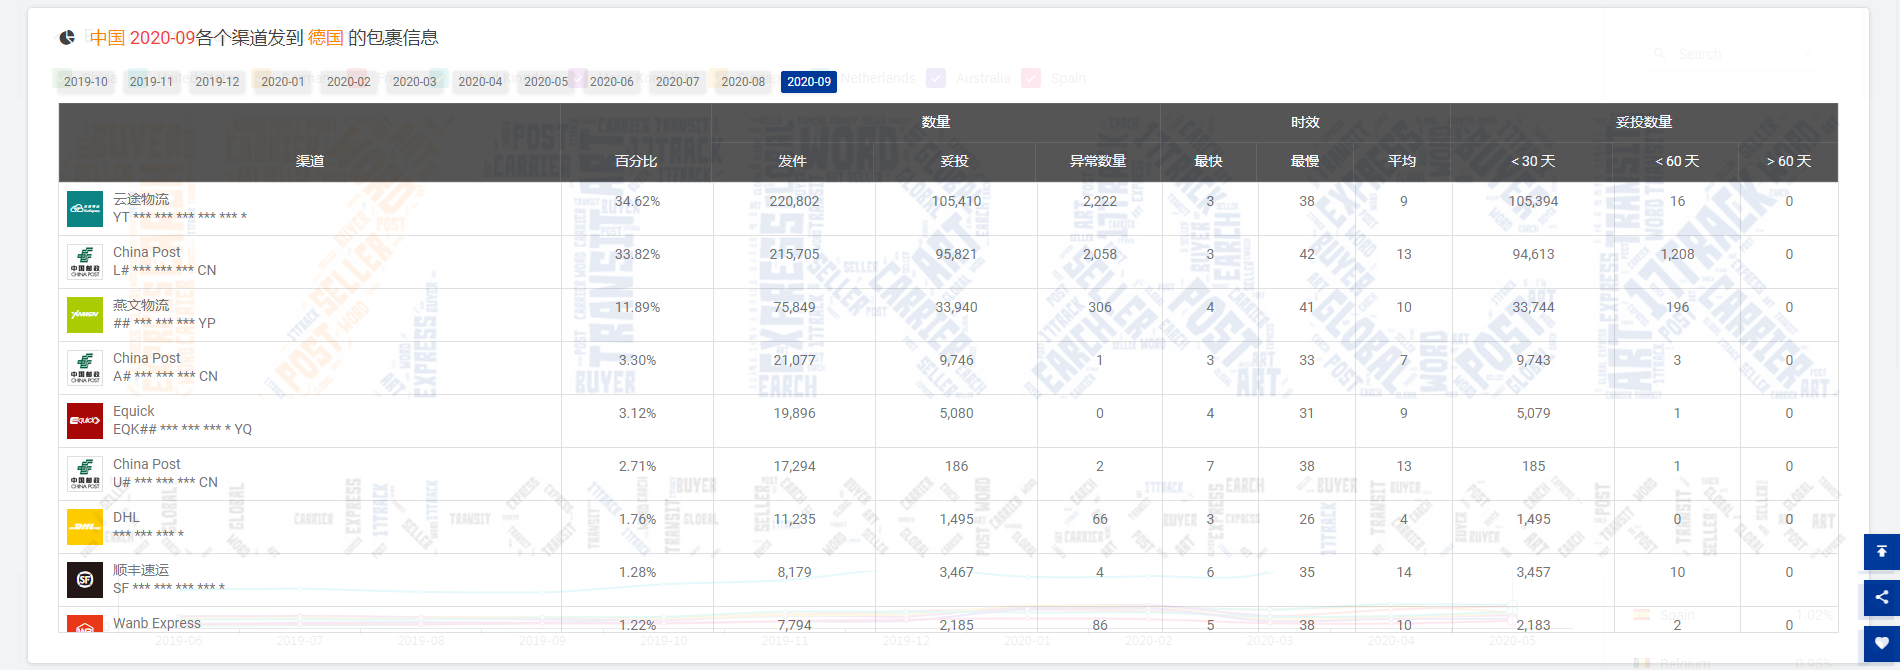Open the 云途物流 carrier name link
1900x670 pixels.
coord(141,199)
